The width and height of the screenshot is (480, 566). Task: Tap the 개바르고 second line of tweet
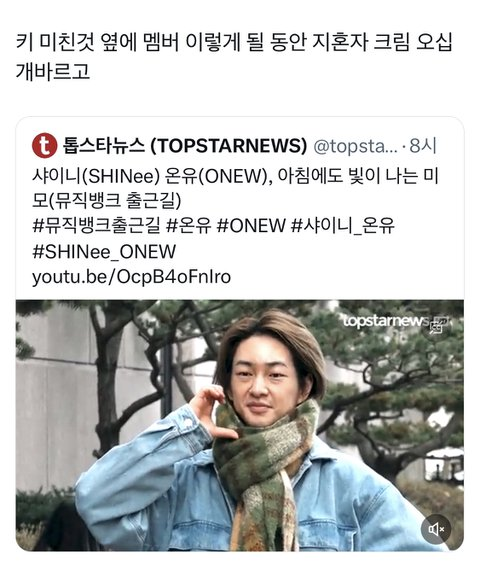click(53, 71)
